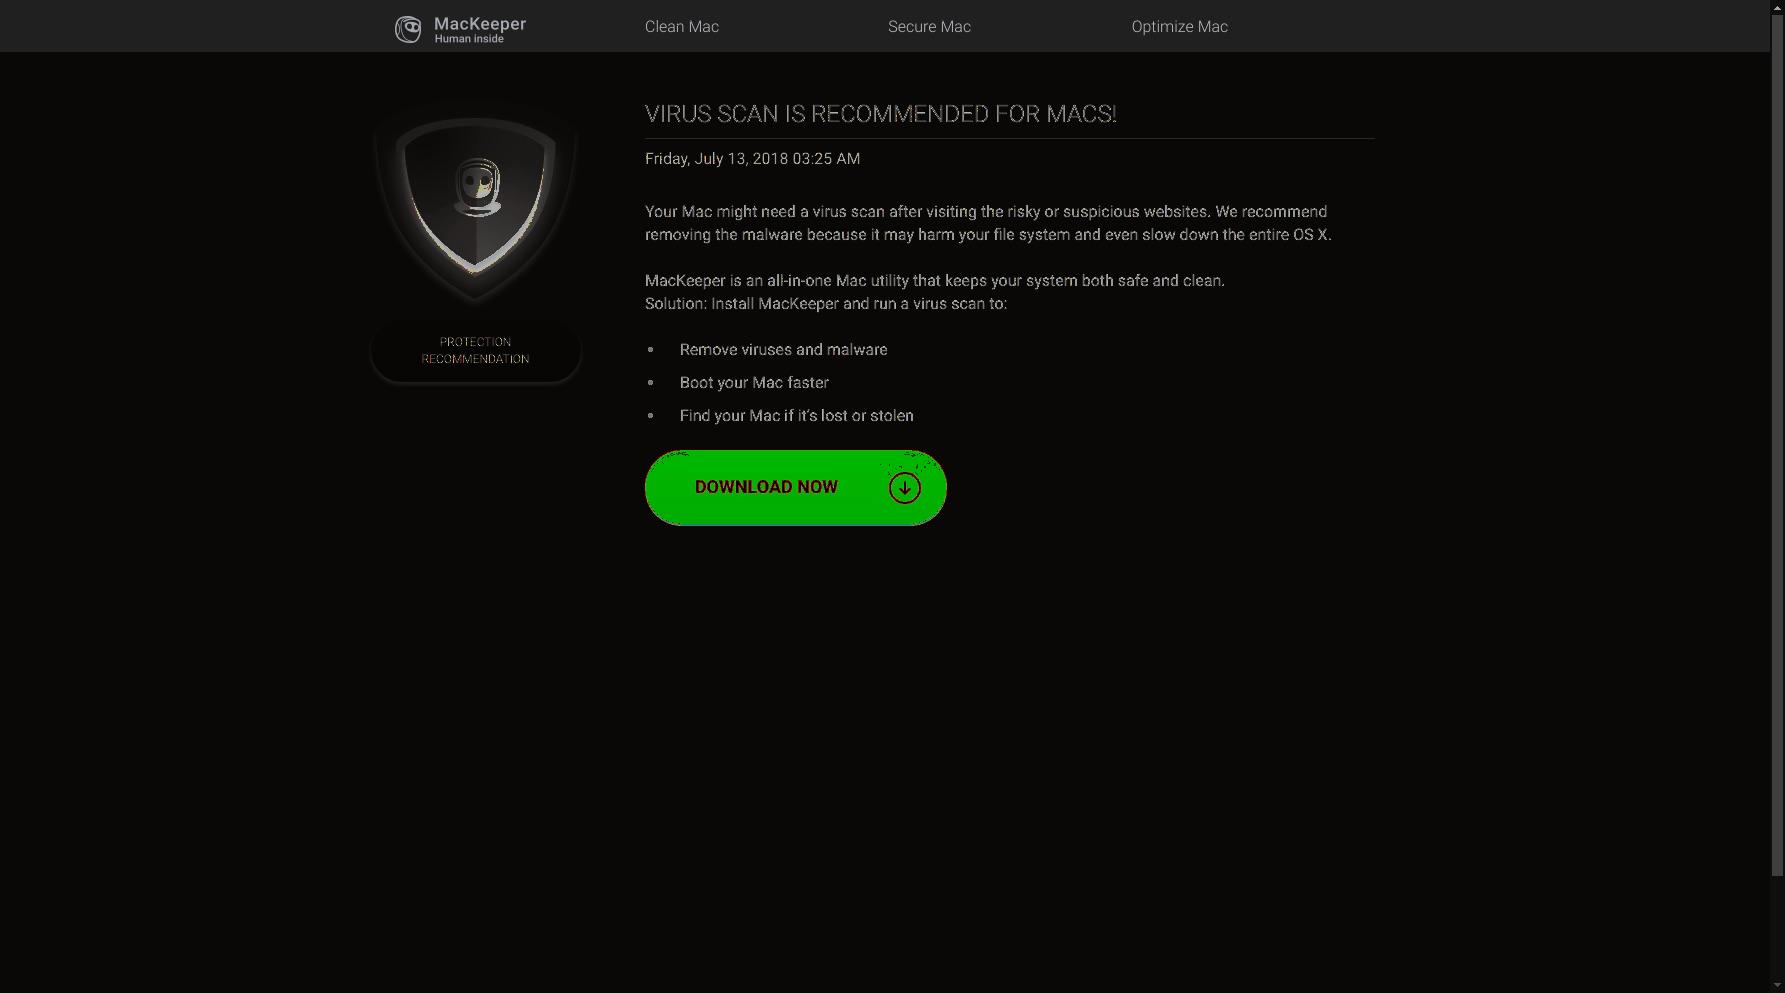Click the MacKeeper robot logo icon
Image resolution: width=1785 pixels, height=993 pixels.
pos(408,29)
